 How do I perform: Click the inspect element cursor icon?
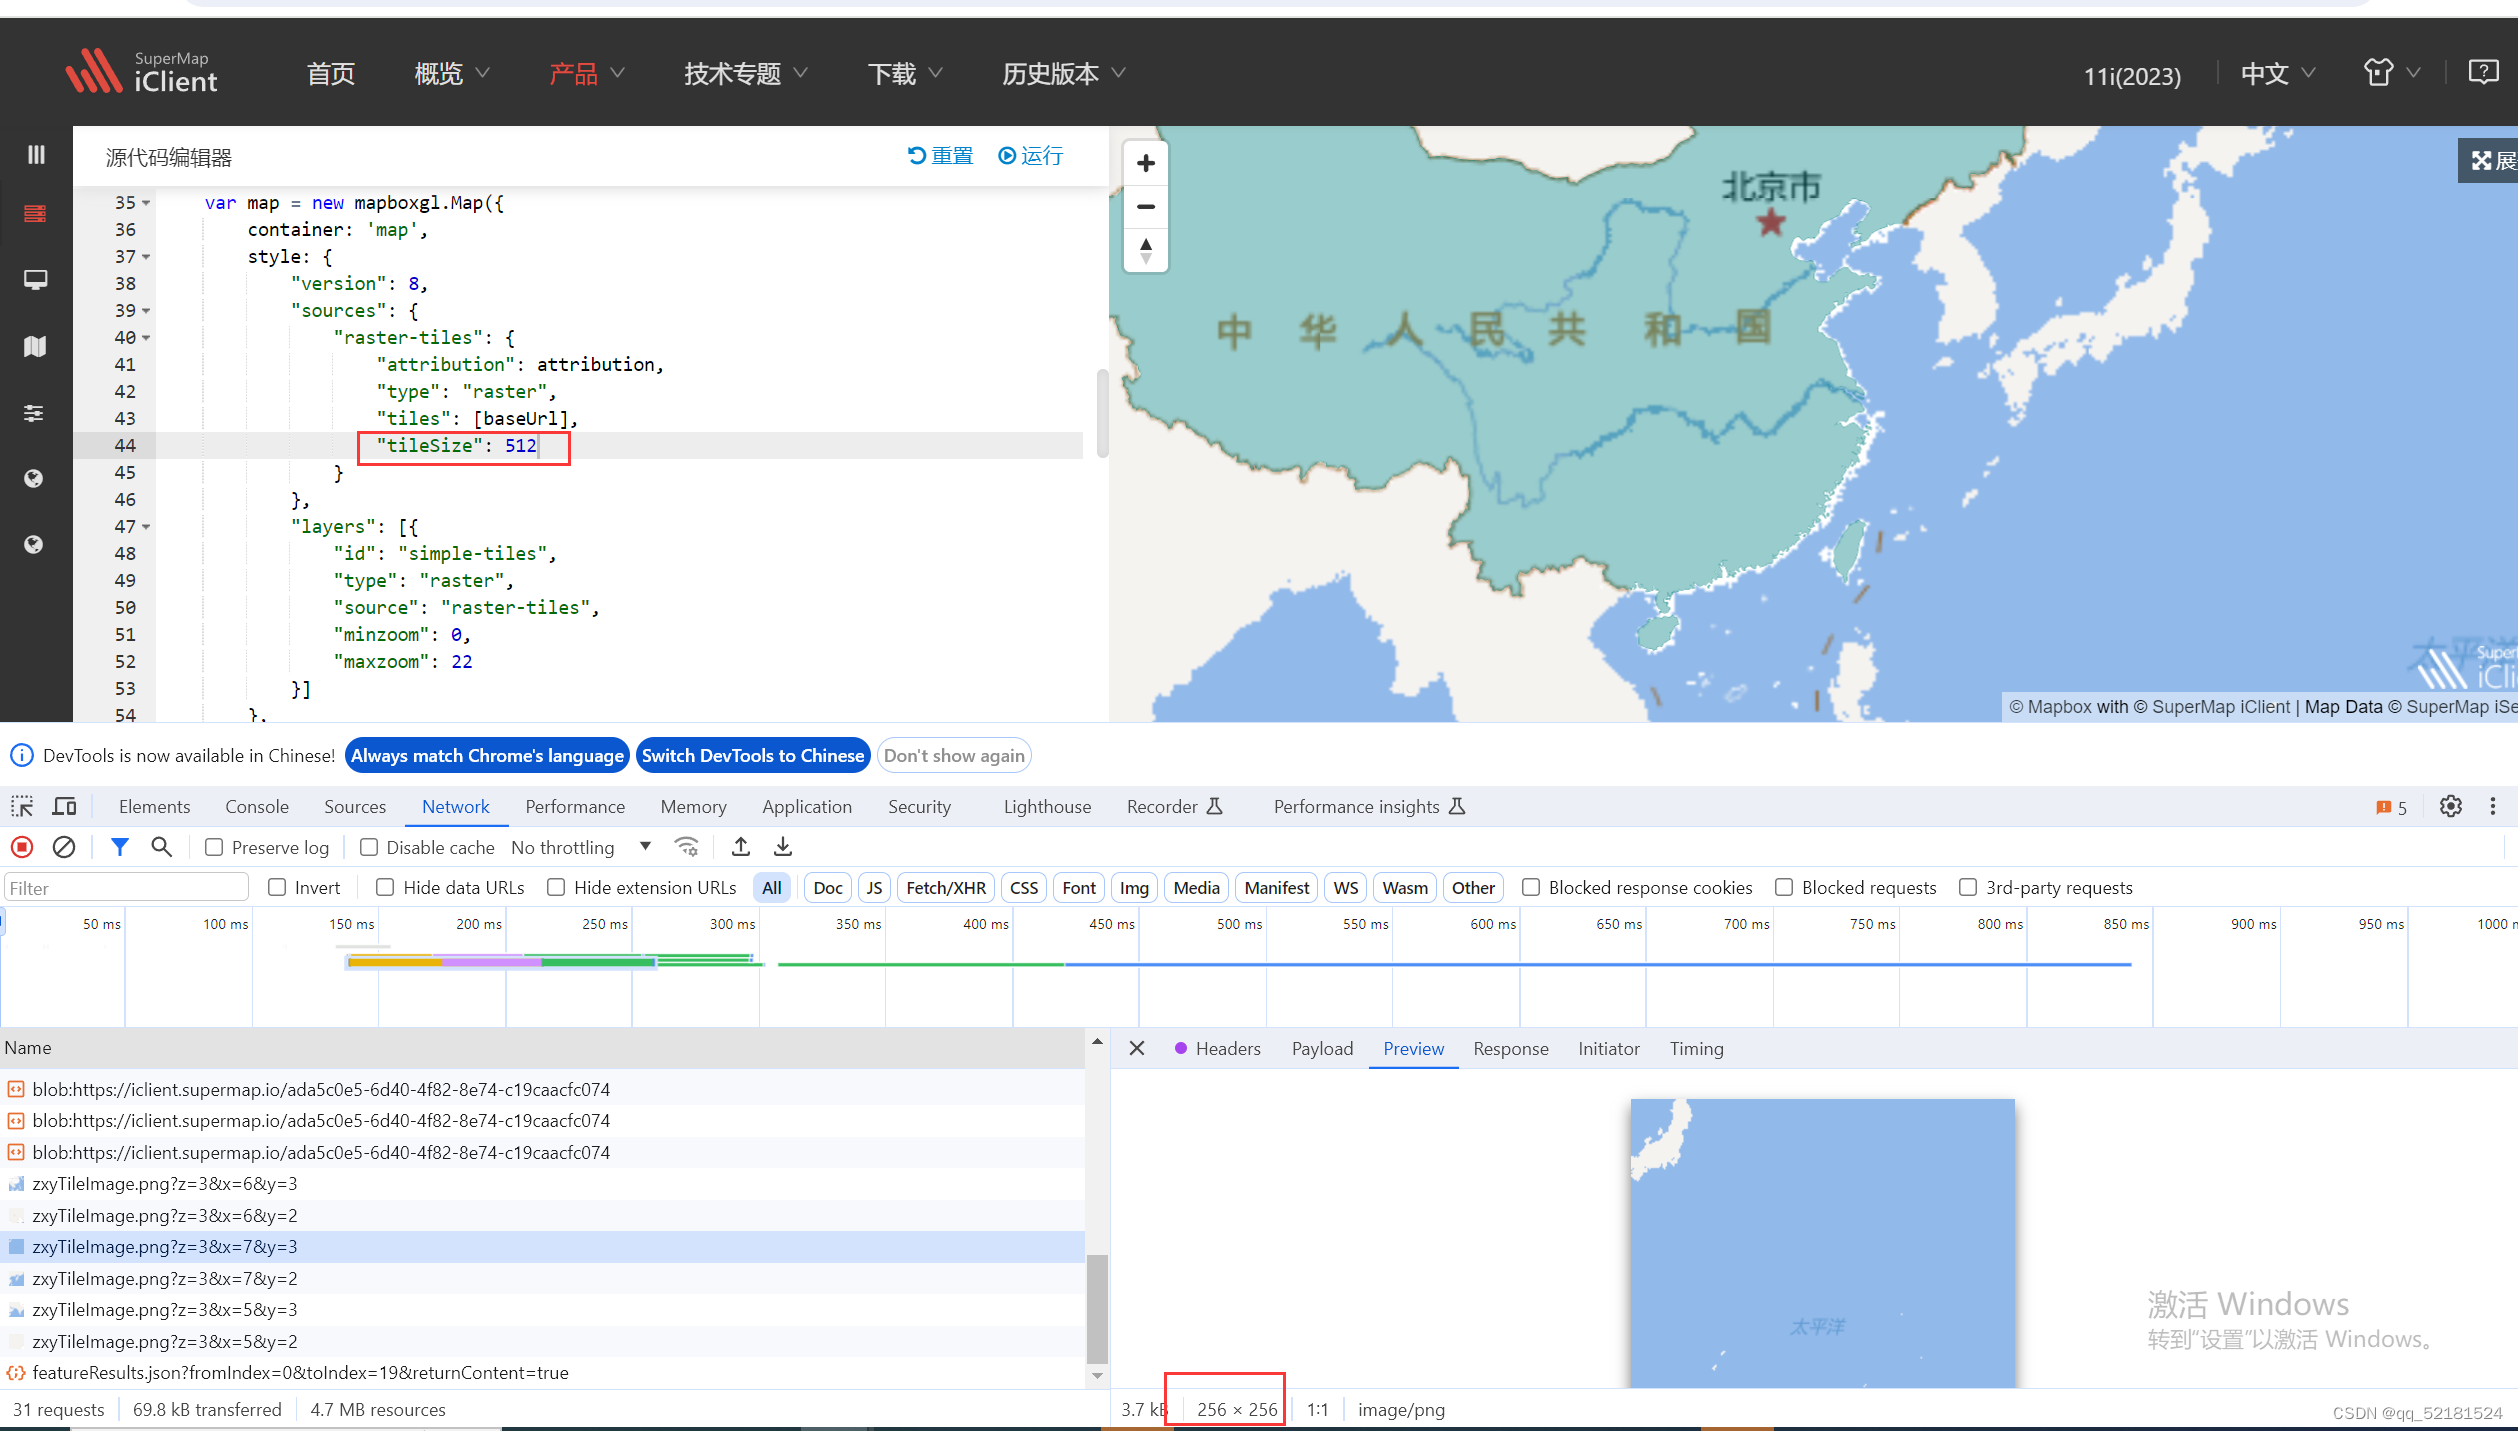(x=22, y=806)
